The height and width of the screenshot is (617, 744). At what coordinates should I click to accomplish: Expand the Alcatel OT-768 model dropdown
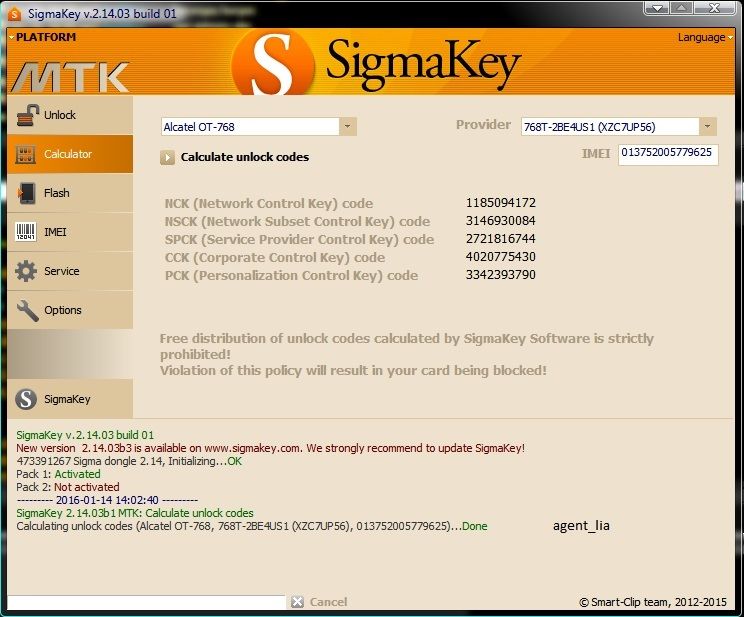click(x=347, y=127)
